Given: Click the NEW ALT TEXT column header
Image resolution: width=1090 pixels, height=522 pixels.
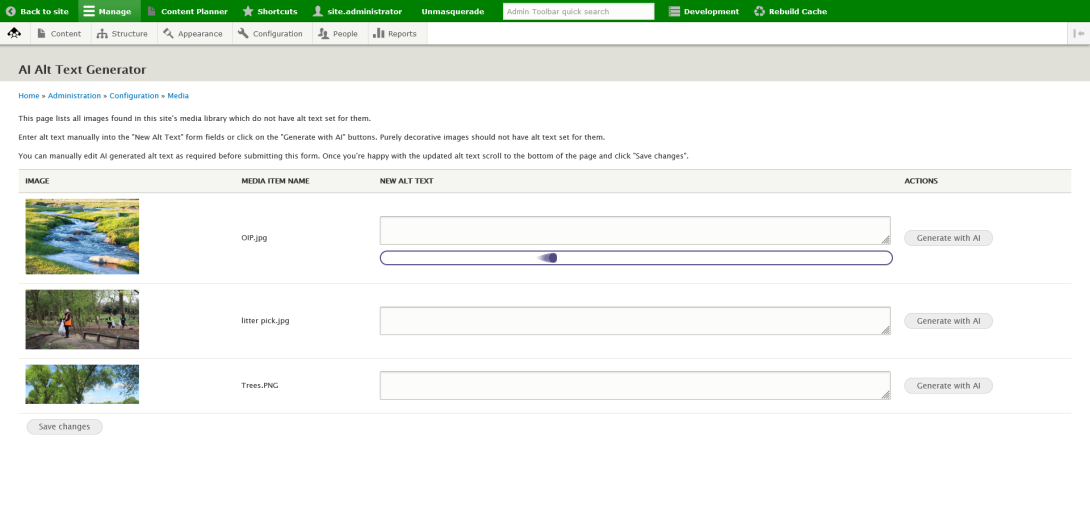Looking at the screenshot, I should [x=407, y=181].
